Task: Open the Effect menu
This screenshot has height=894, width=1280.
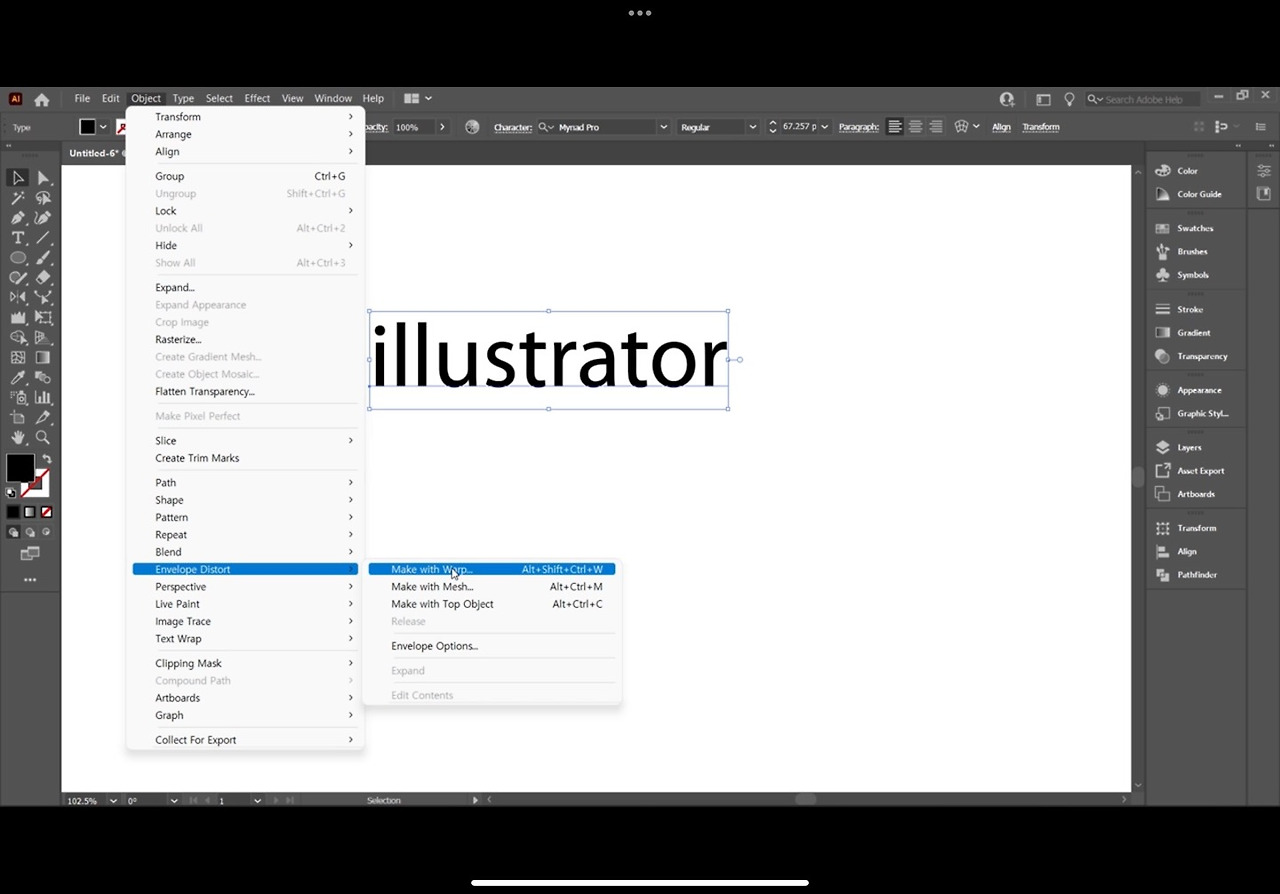Action: pos(257,99)
